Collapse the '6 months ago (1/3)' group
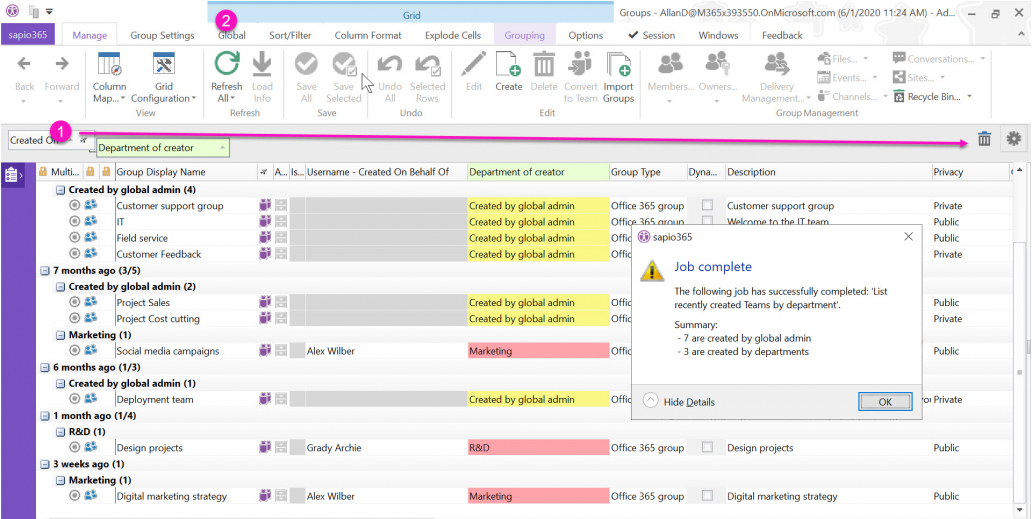Viewport: 1032px width, 519px height. (45, 367)
